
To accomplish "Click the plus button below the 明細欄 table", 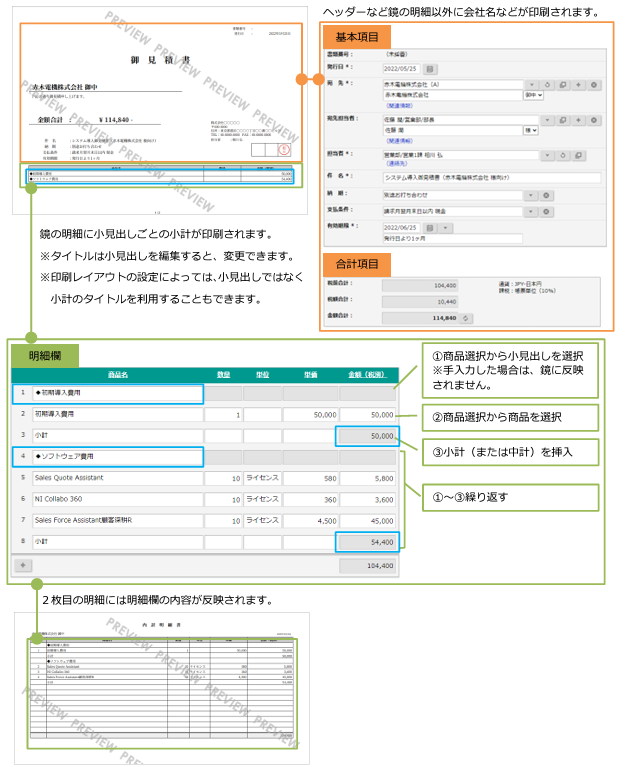I will [23, 565].
